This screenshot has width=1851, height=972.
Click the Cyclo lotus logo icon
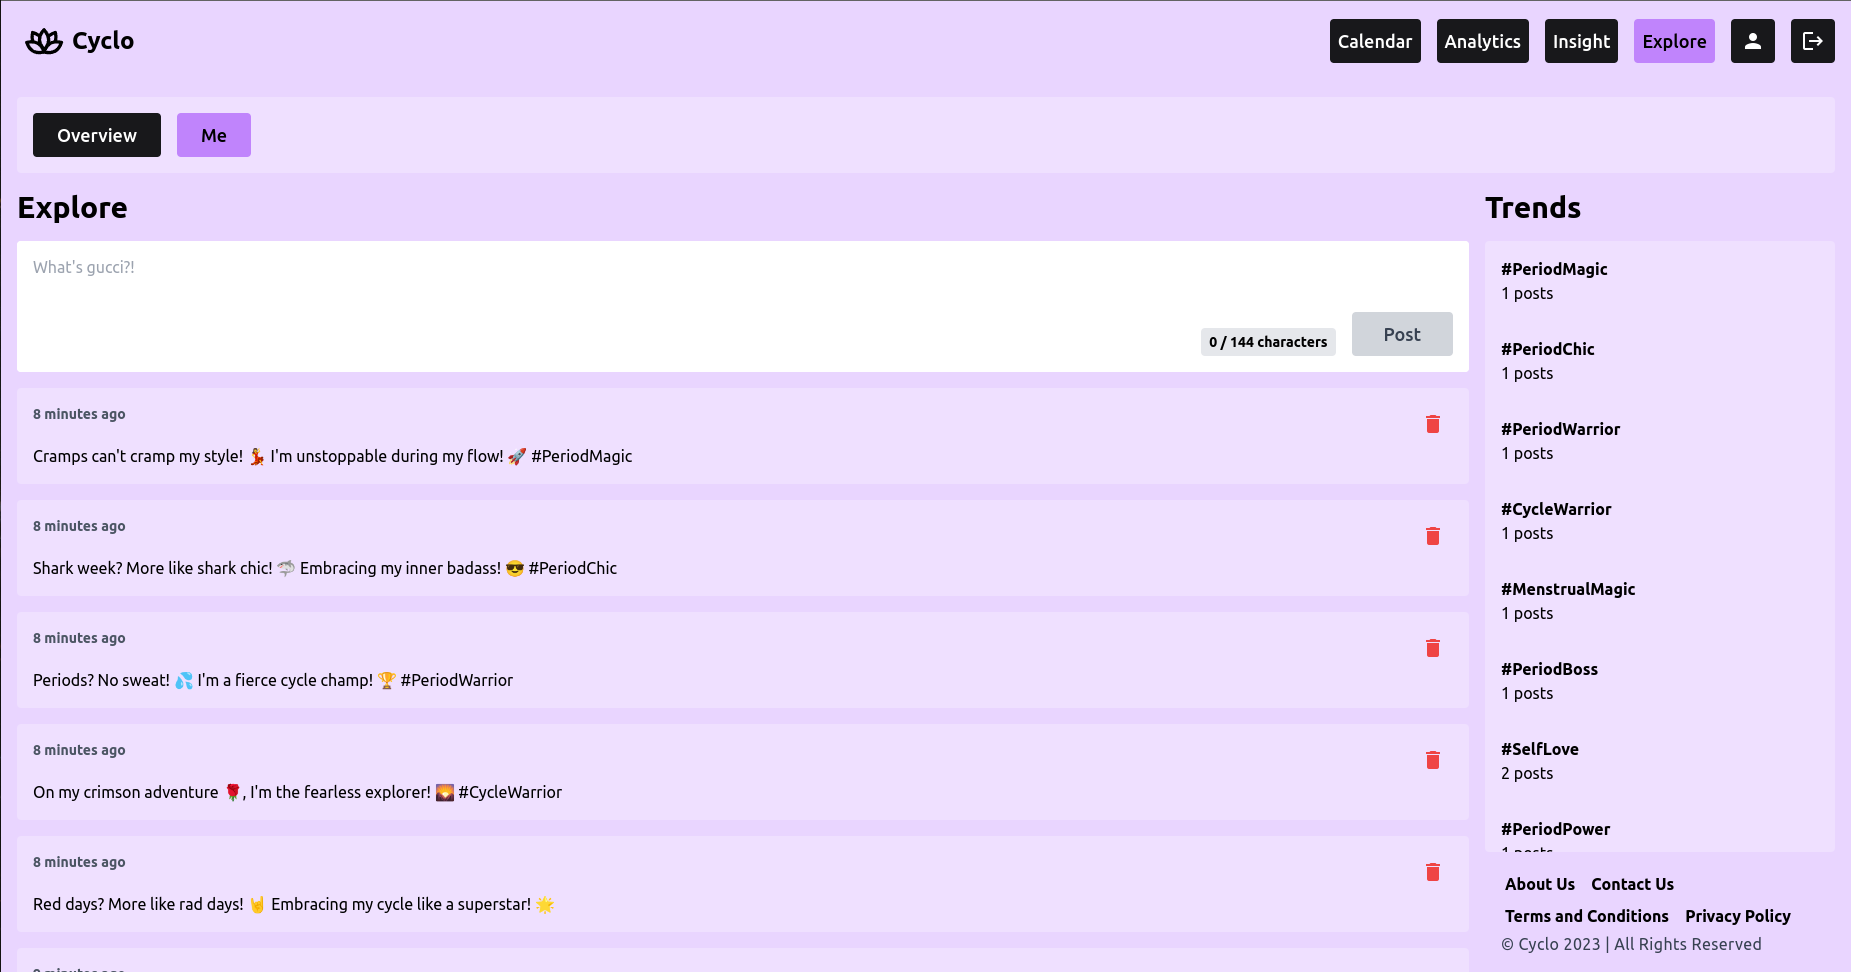click(x=44, y=41)
